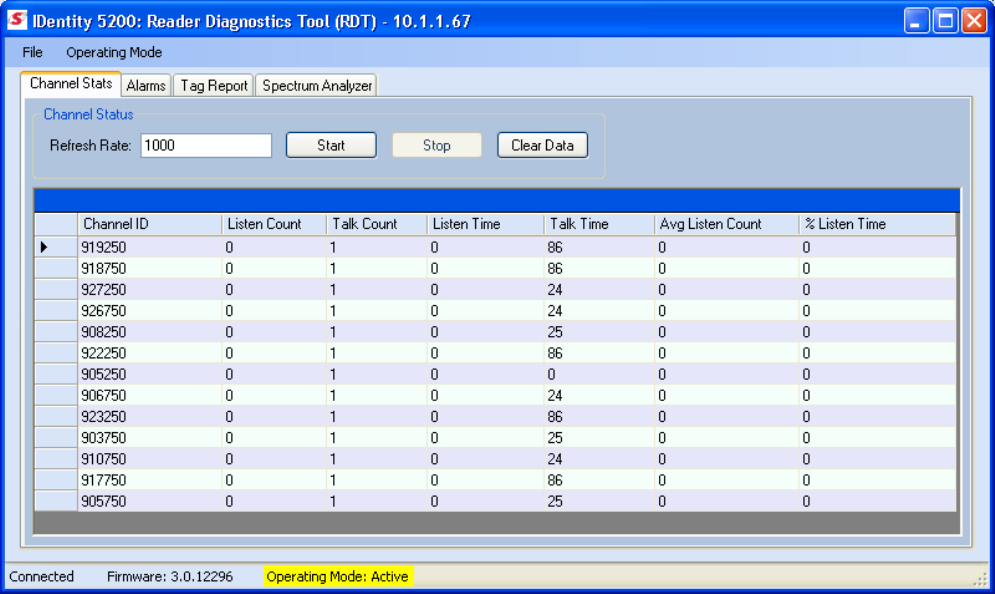Click Talk Count value in 922250 row
Screen dimensions: 995x594
(377, 353)
